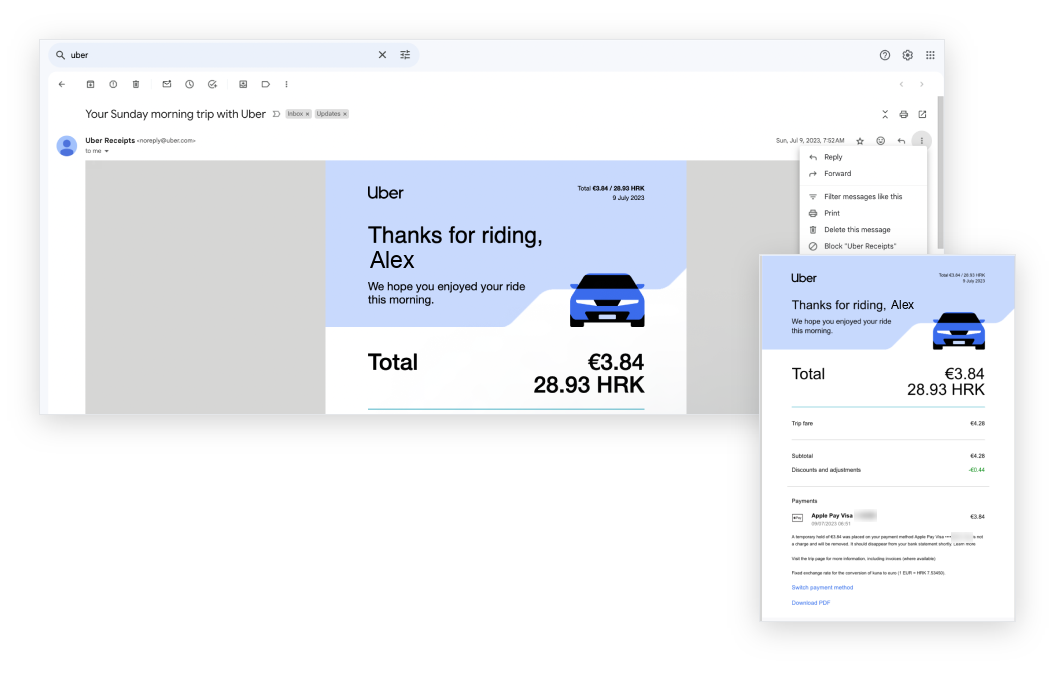The width and height of the screenshot is (1055, 673).
Task: Collapse all messages icon
Action: tap(885, 114)
